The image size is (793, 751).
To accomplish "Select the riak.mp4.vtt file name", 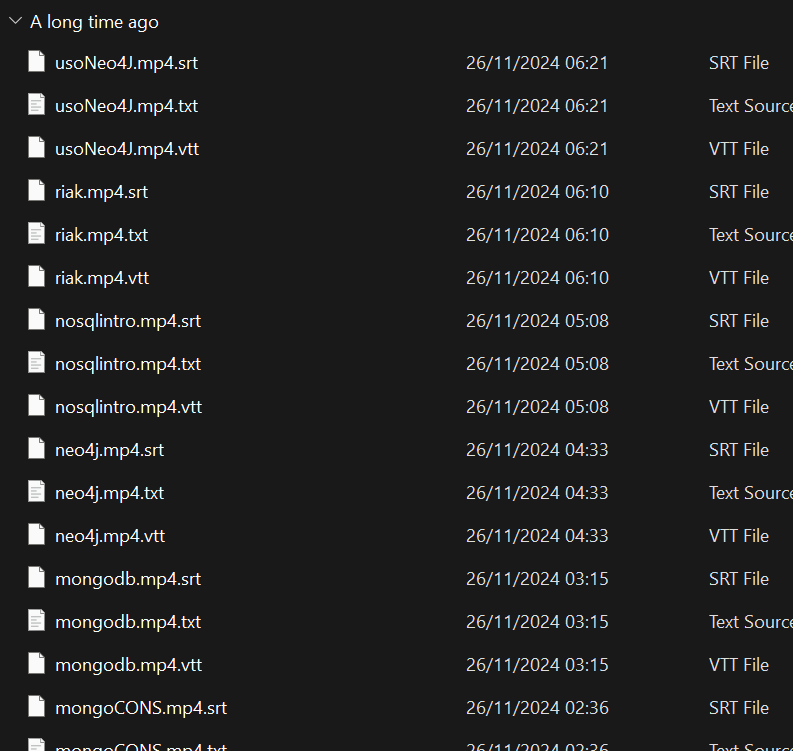I will pos(102,277).
